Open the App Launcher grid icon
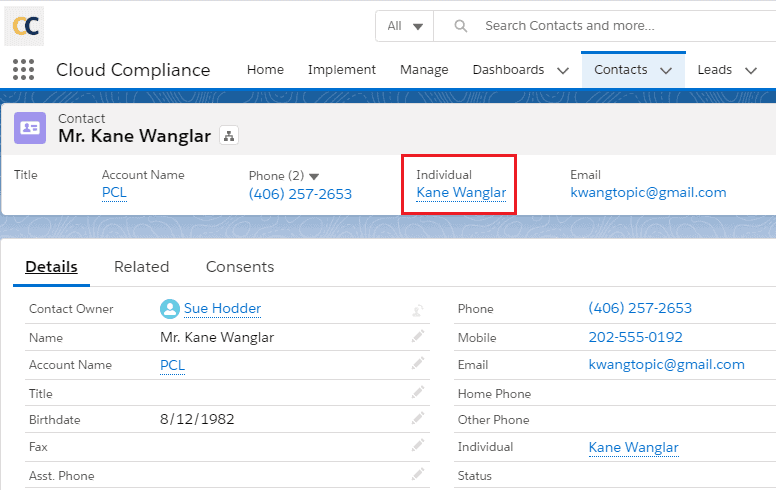 [23, 70]
